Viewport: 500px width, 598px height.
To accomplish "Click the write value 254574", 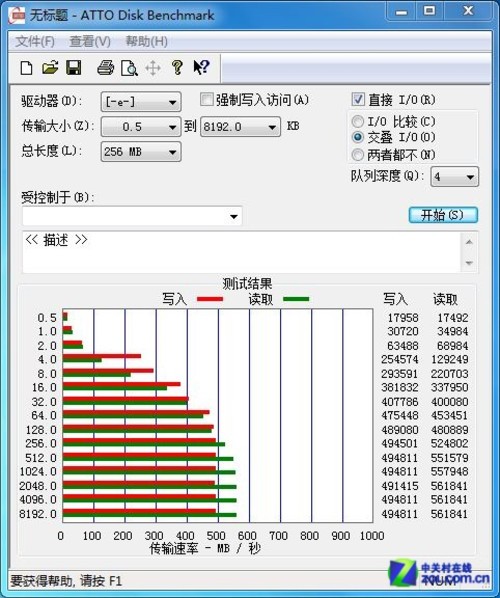I will point(400,359).
